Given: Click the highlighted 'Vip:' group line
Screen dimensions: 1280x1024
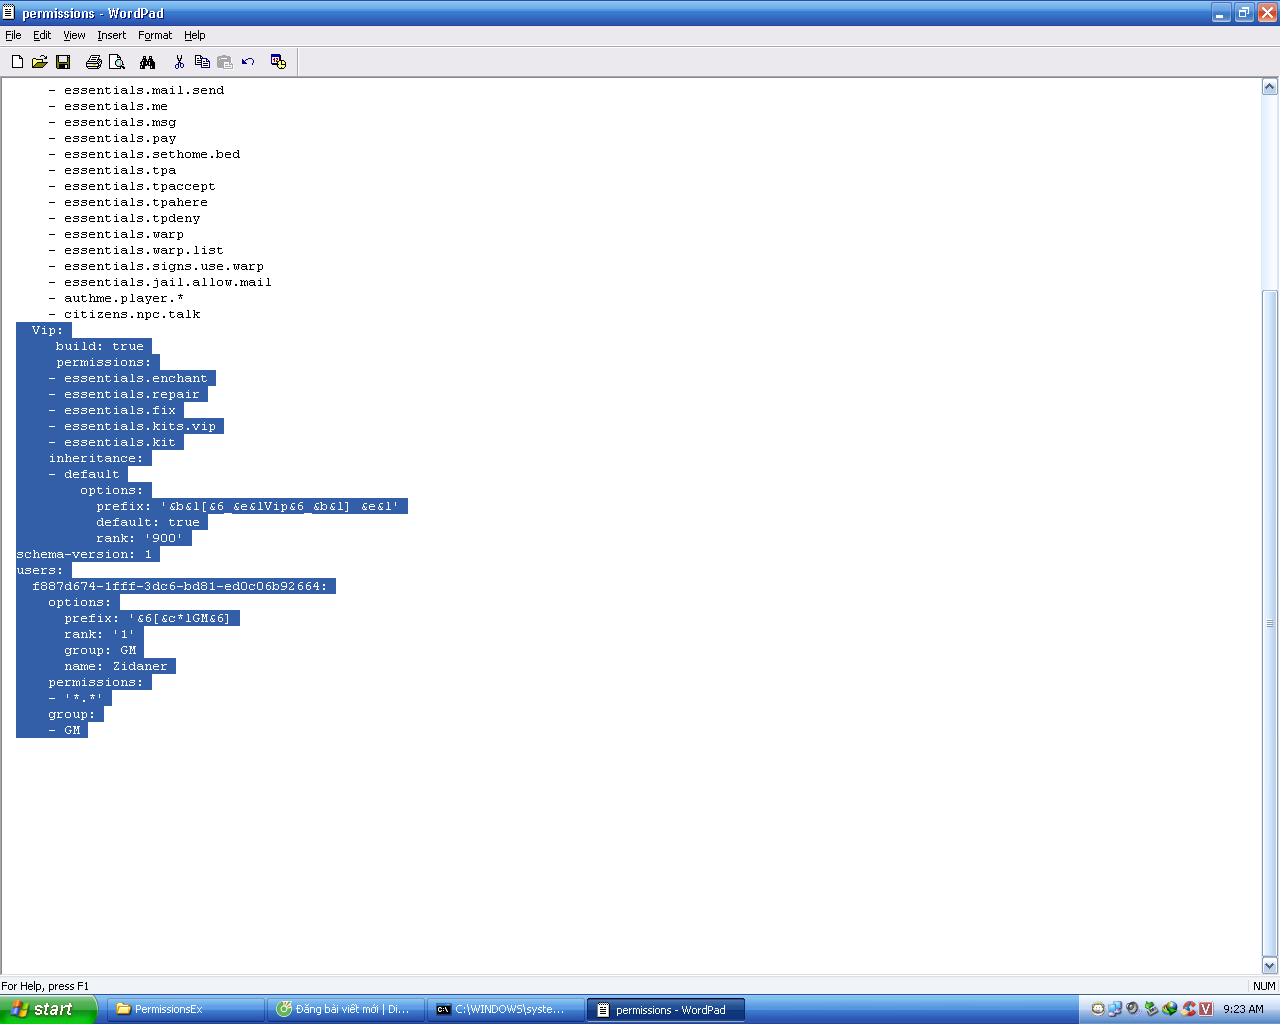Looking at the screenshot, I should point(47,330).
